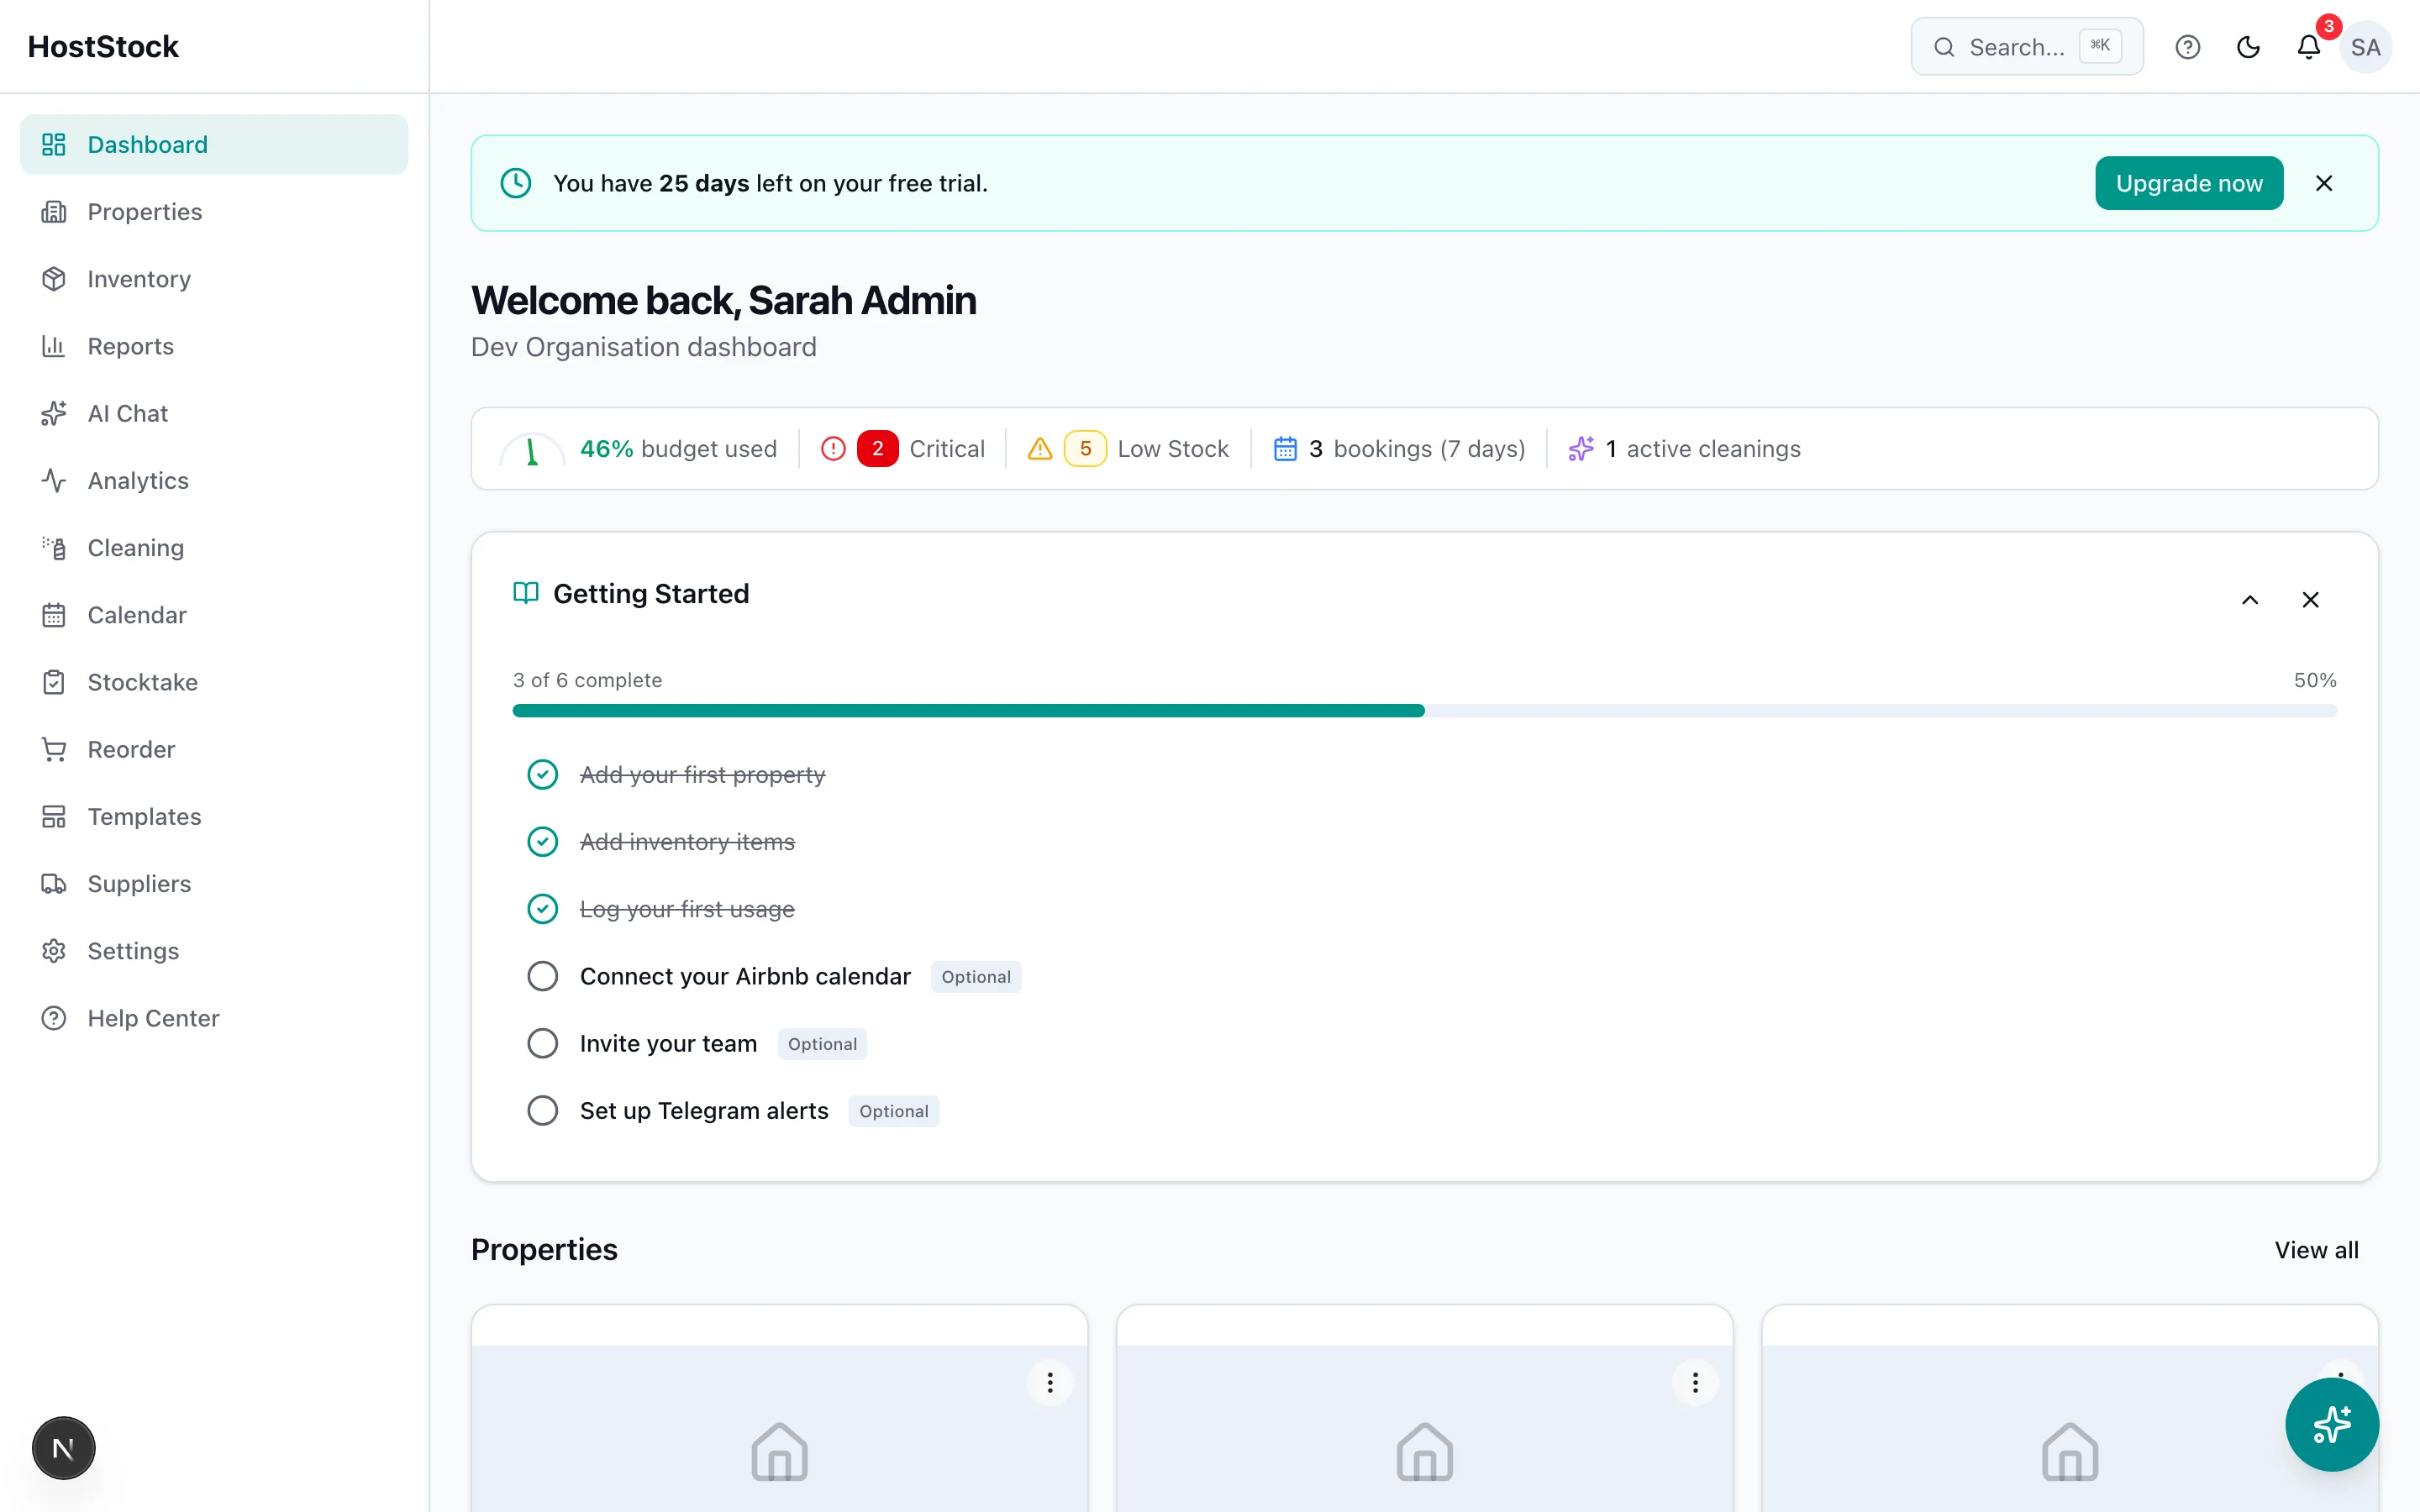
Task: Collapse the Getting Started panel
Action: click(x=2250, y=600)
